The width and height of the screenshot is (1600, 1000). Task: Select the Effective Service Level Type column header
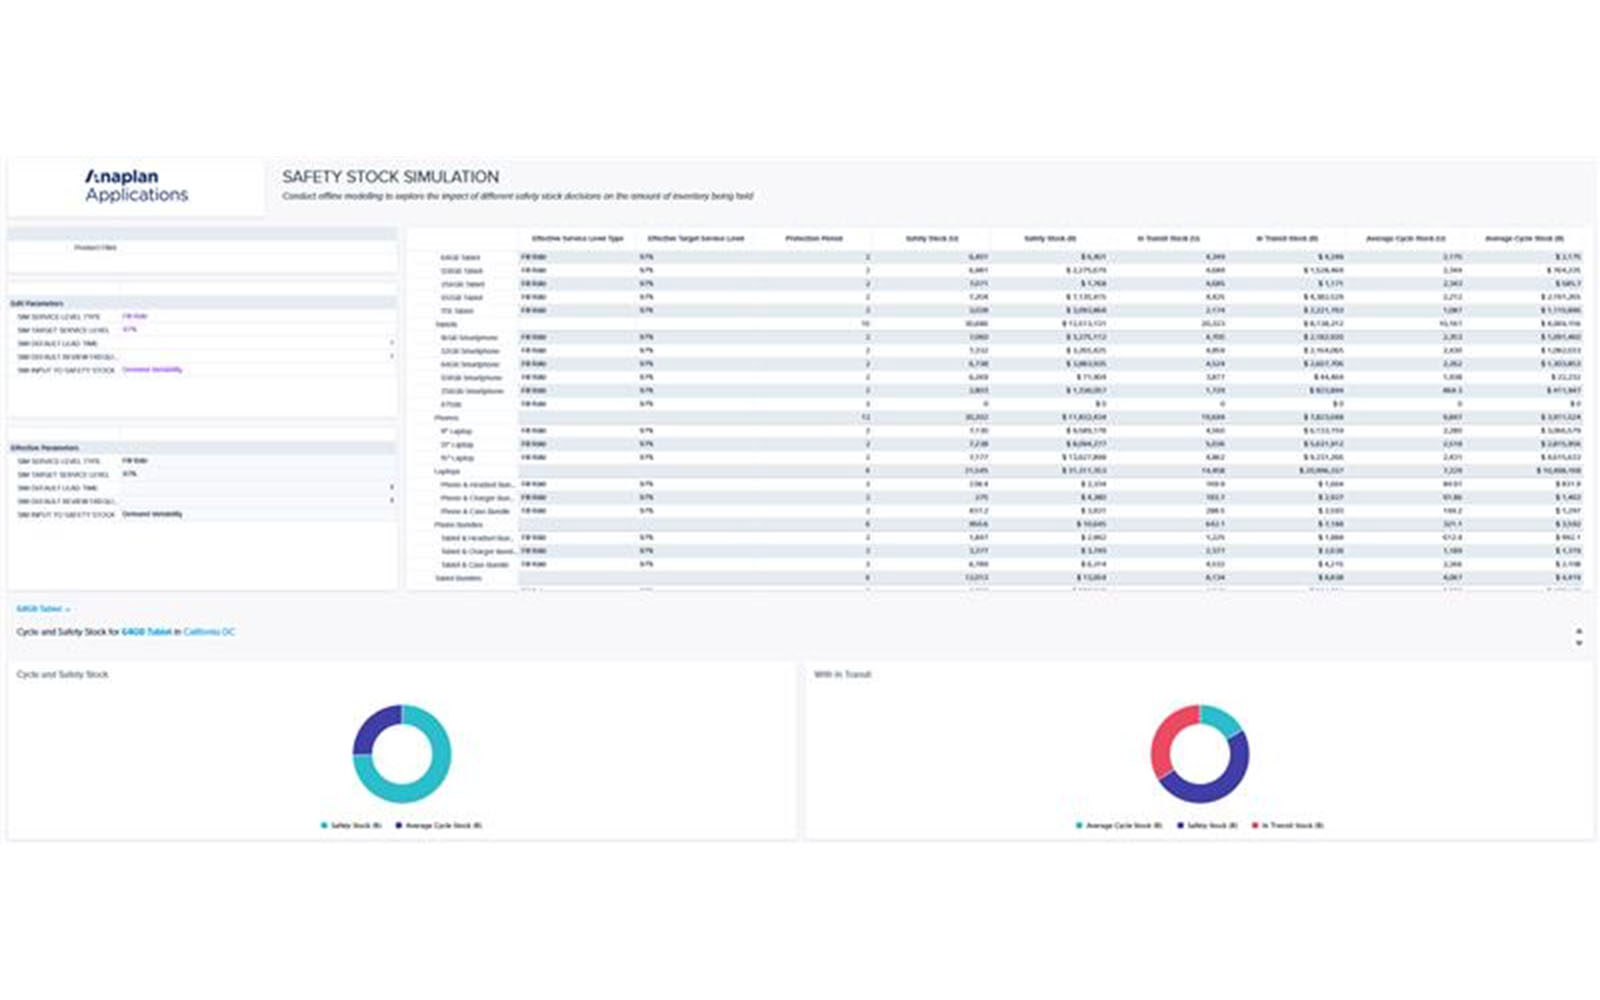pyautogui.click(x=577, y=239)
